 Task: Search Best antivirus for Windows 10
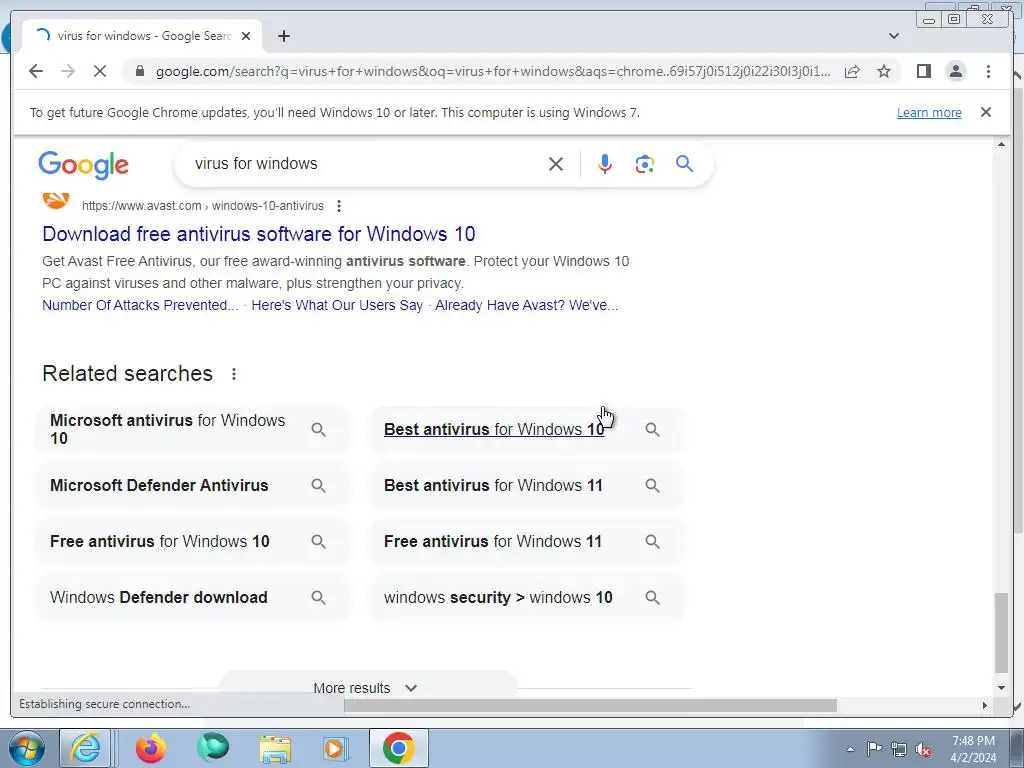[526, 429]
